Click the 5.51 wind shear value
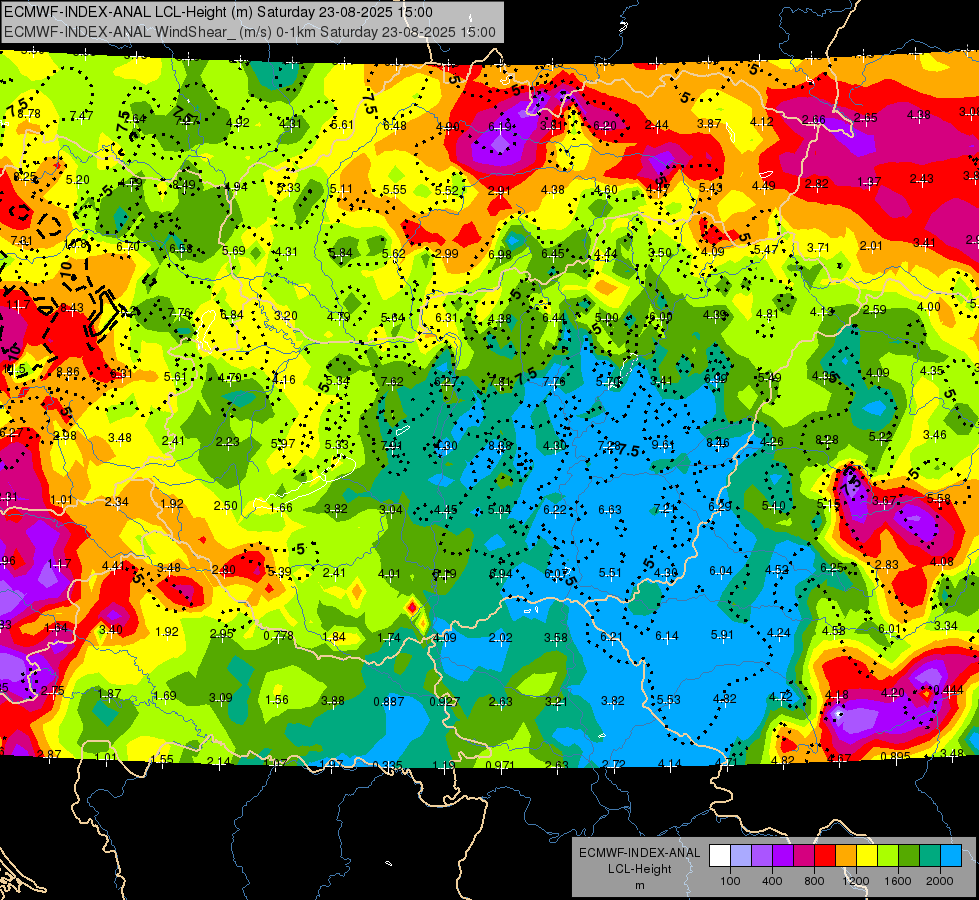The image size is (979, 900). point(610,573)
